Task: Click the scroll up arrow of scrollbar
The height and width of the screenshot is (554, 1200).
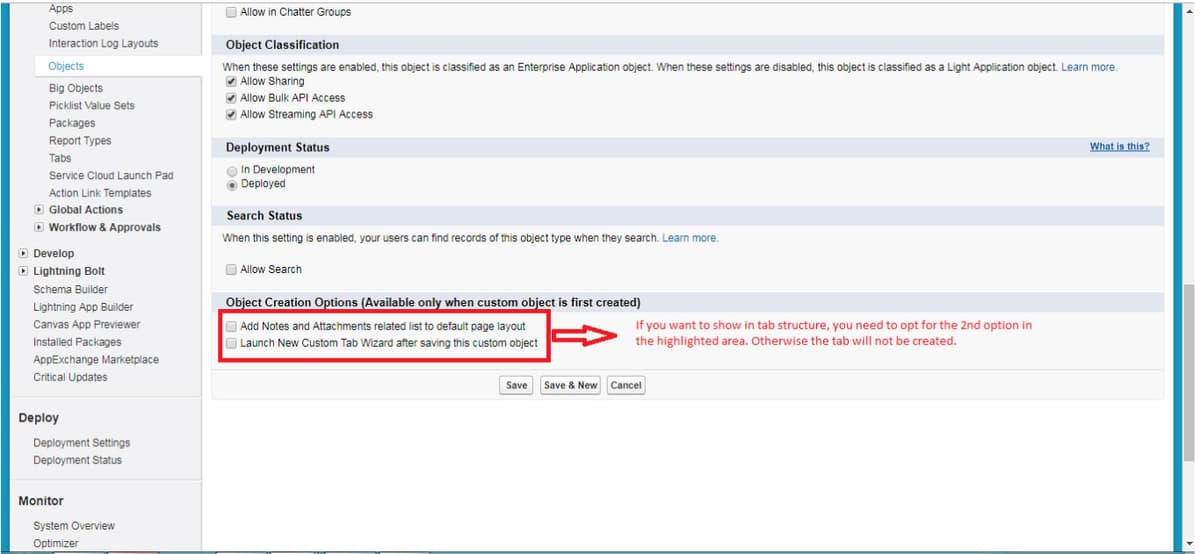Action: (x=1187, y=8)
